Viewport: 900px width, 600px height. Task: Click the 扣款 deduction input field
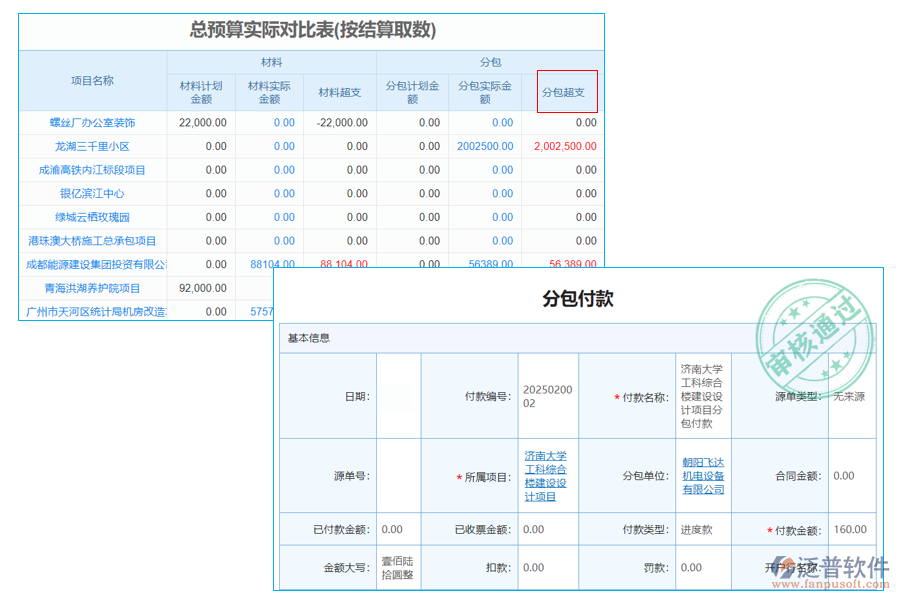(x=547, y=566)
